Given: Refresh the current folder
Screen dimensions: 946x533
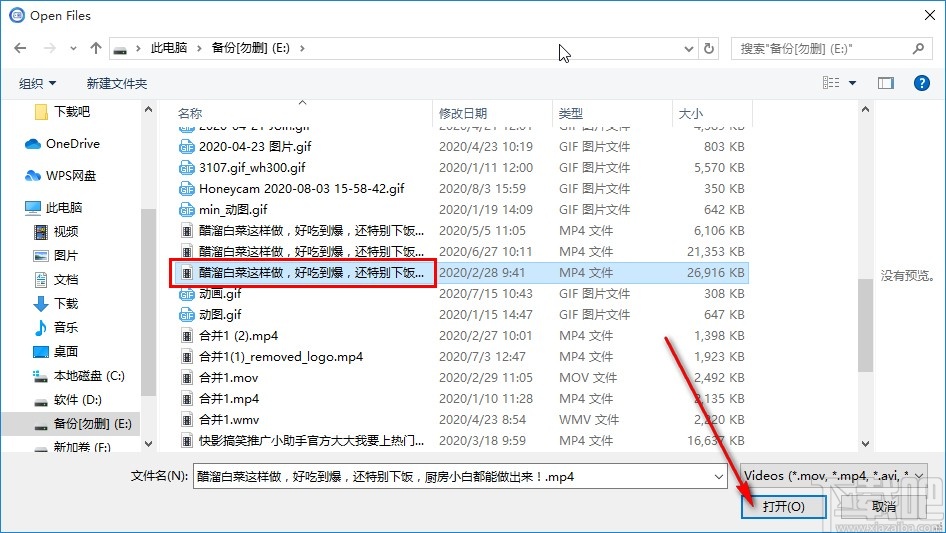Looking at the screenshot, I should 710,48.
